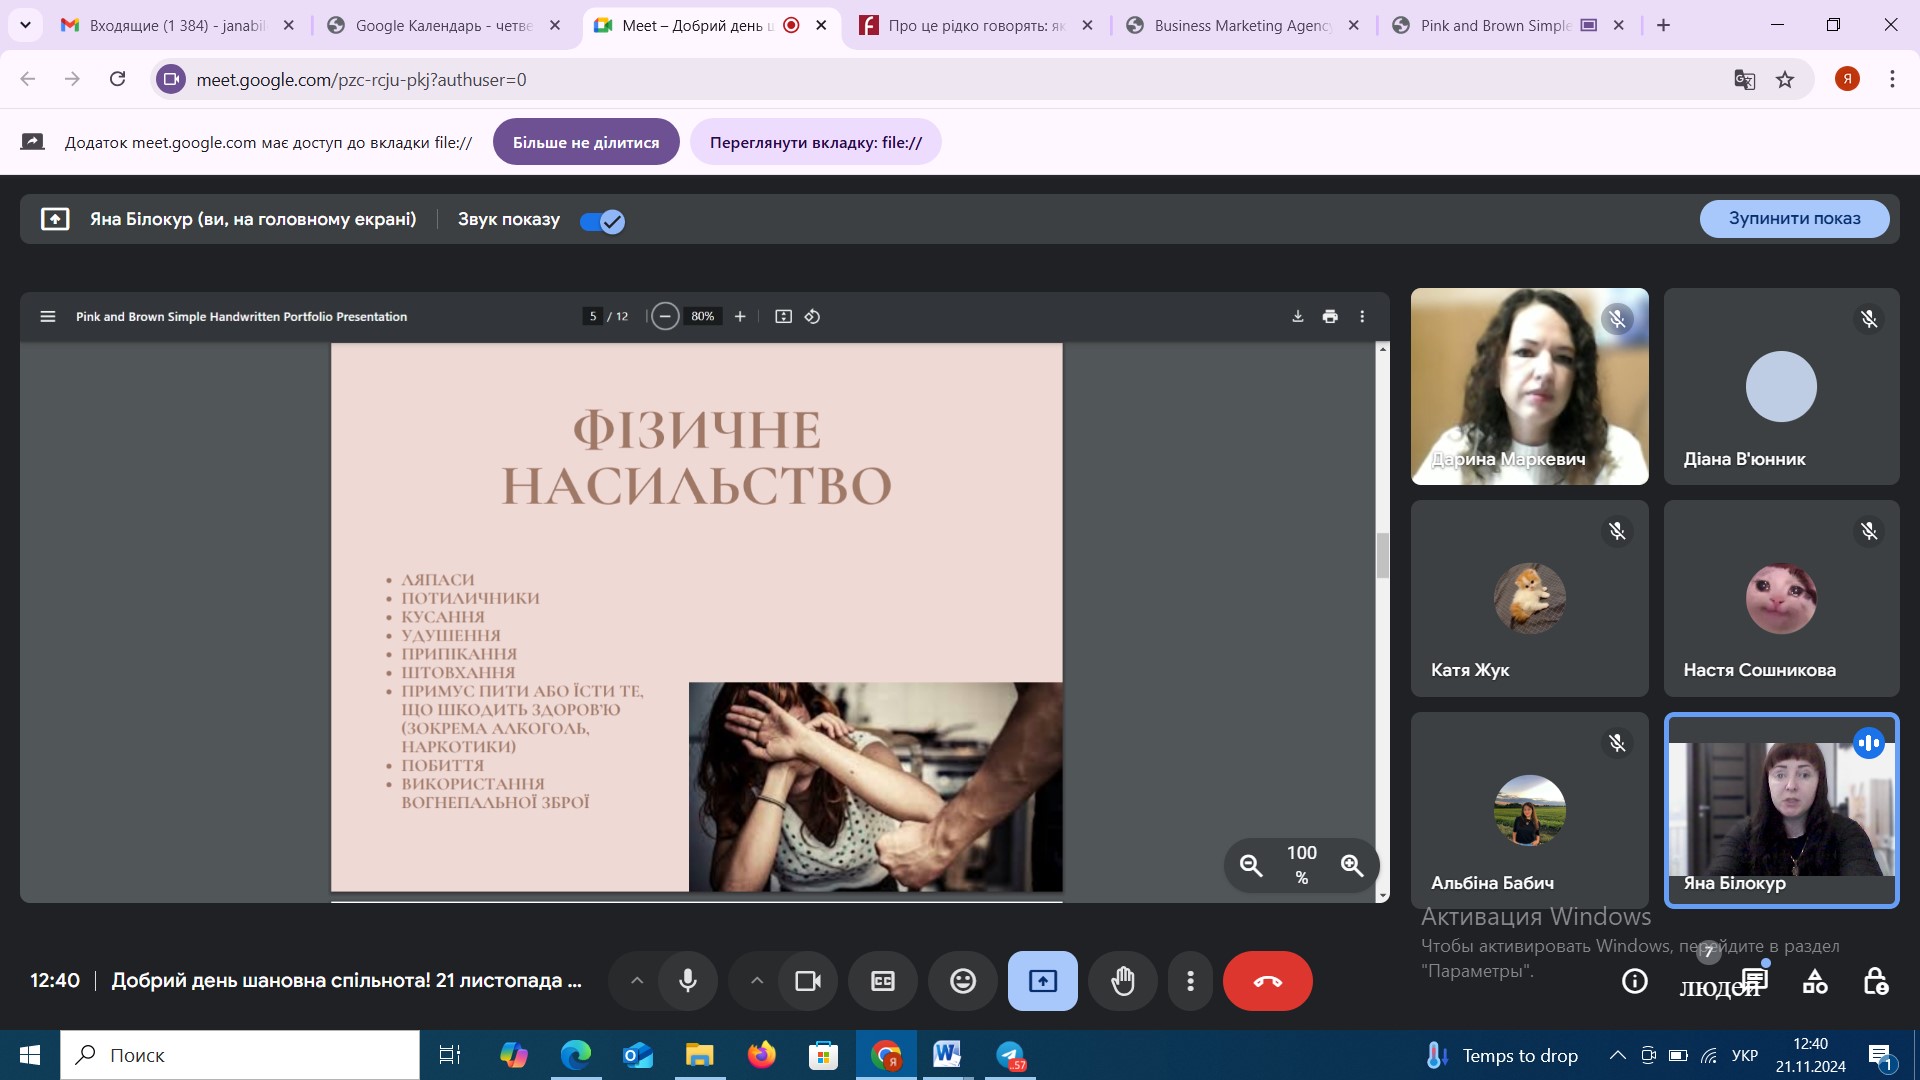Select Альбіна Бабич participant tile

pos(1529,810)
